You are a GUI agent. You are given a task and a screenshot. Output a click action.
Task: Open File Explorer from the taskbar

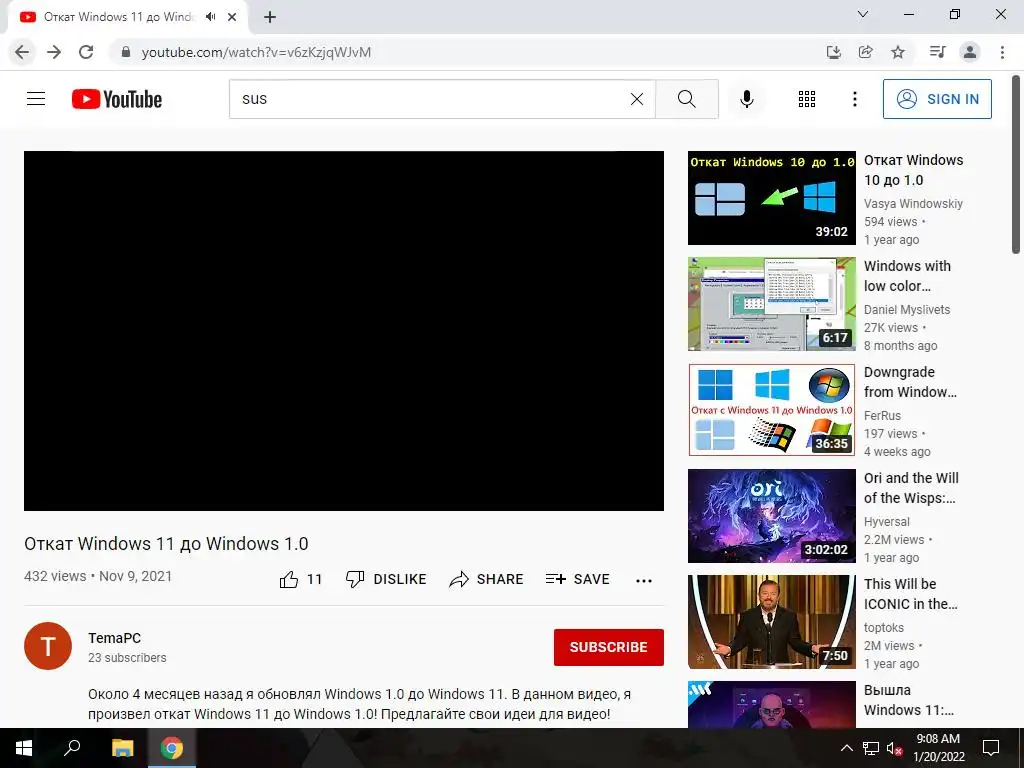pos(122,748)
